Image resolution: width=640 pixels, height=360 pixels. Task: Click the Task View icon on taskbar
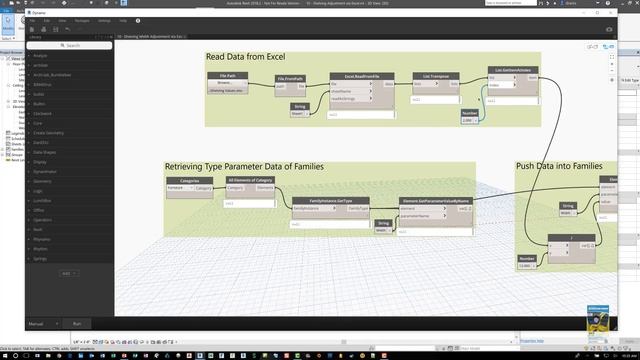[26, 356]
